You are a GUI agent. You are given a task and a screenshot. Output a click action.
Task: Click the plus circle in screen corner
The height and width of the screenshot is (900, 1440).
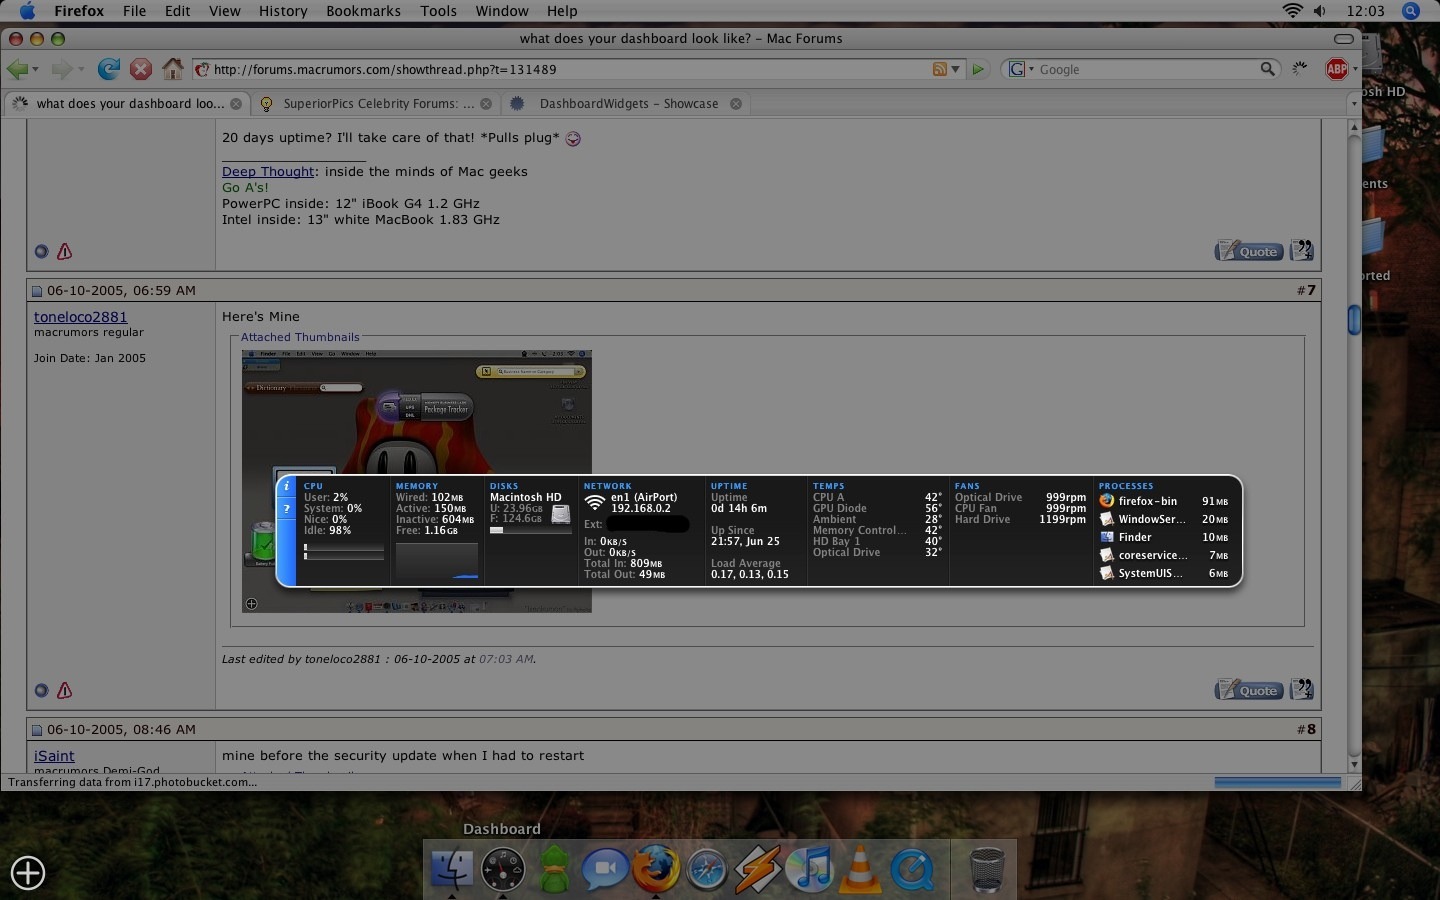click(x=28, y=873)
